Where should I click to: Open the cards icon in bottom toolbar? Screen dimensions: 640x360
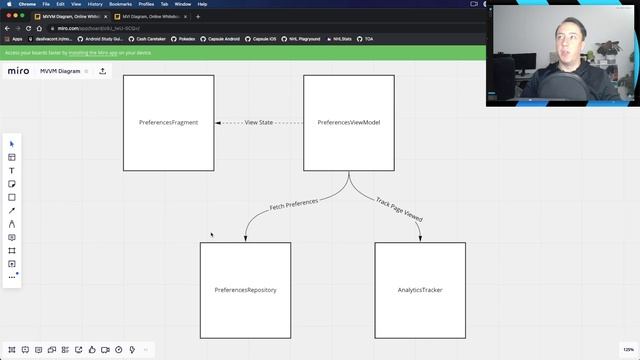coord(52,350)
